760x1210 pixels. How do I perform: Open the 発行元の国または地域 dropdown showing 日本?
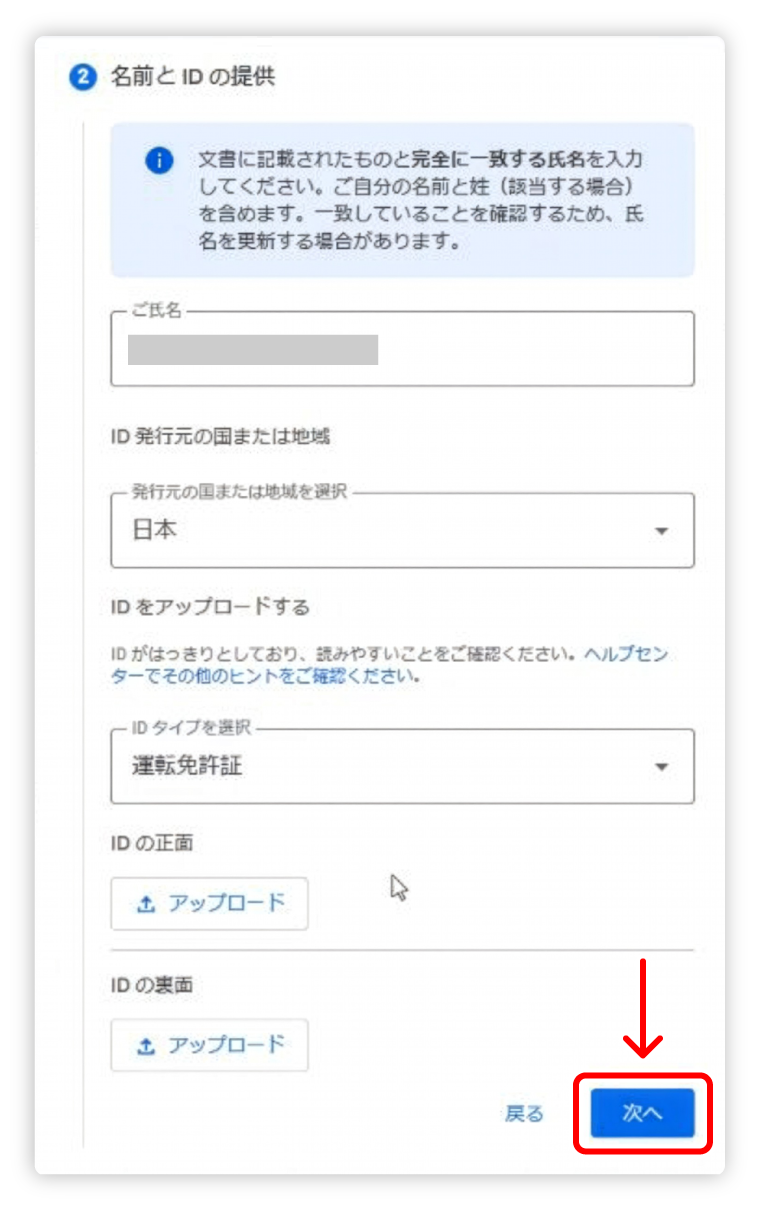point(402,531)
